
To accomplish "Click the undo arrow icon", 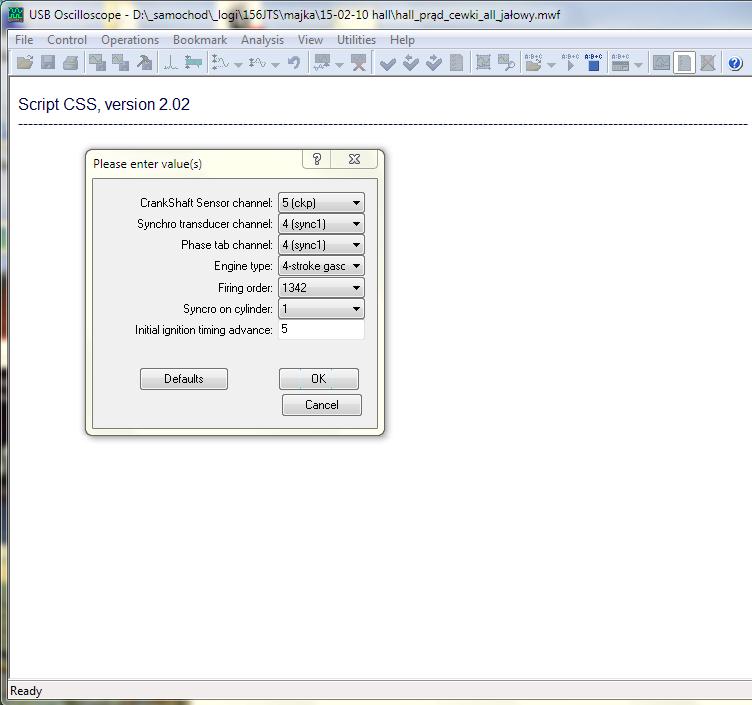I will (x=294, y=63).
